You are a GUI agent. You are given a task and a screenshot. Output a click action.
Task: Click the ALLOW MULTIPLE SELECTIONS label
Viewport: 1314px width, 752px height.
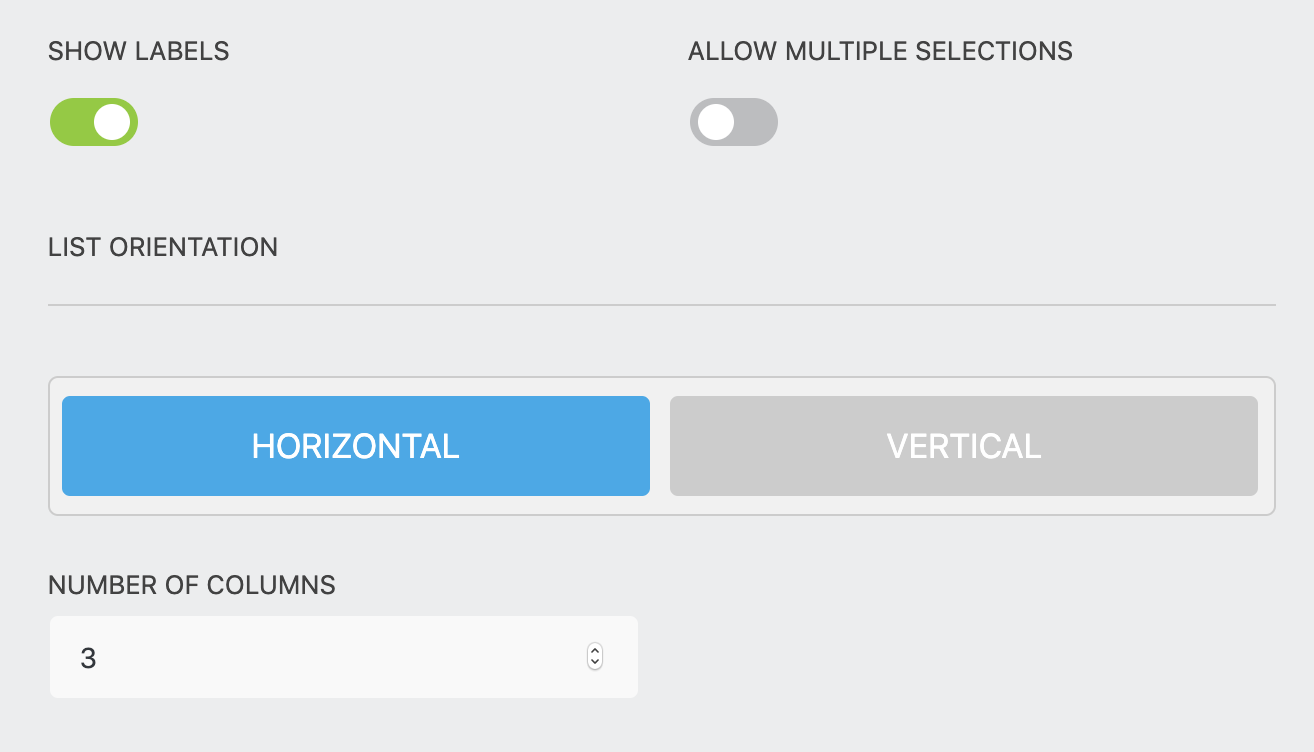coord(880,51)
